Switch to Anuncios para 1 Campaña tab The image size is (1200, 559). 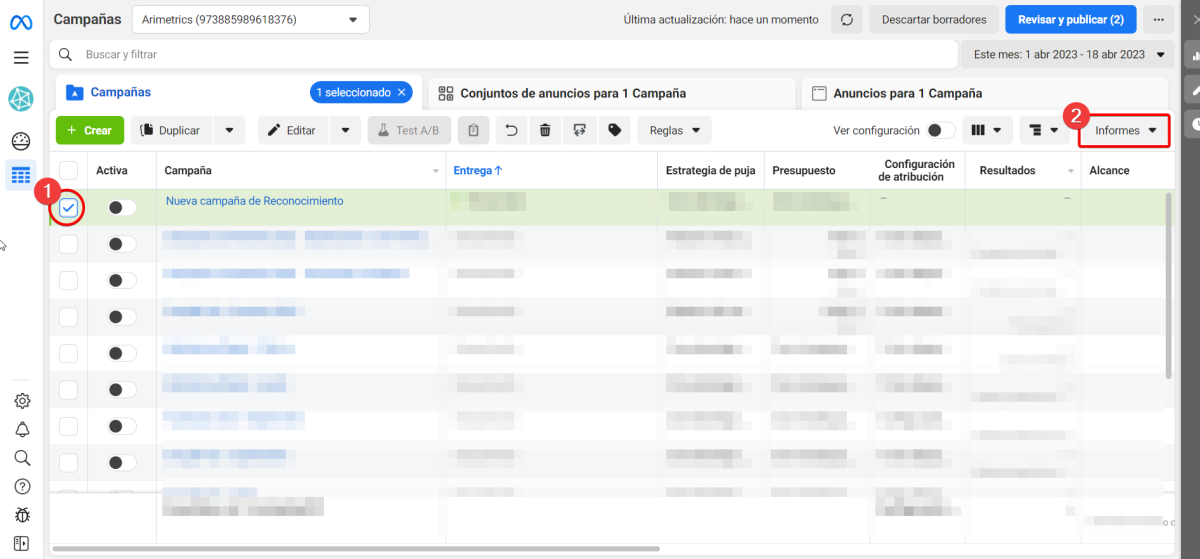907,93
